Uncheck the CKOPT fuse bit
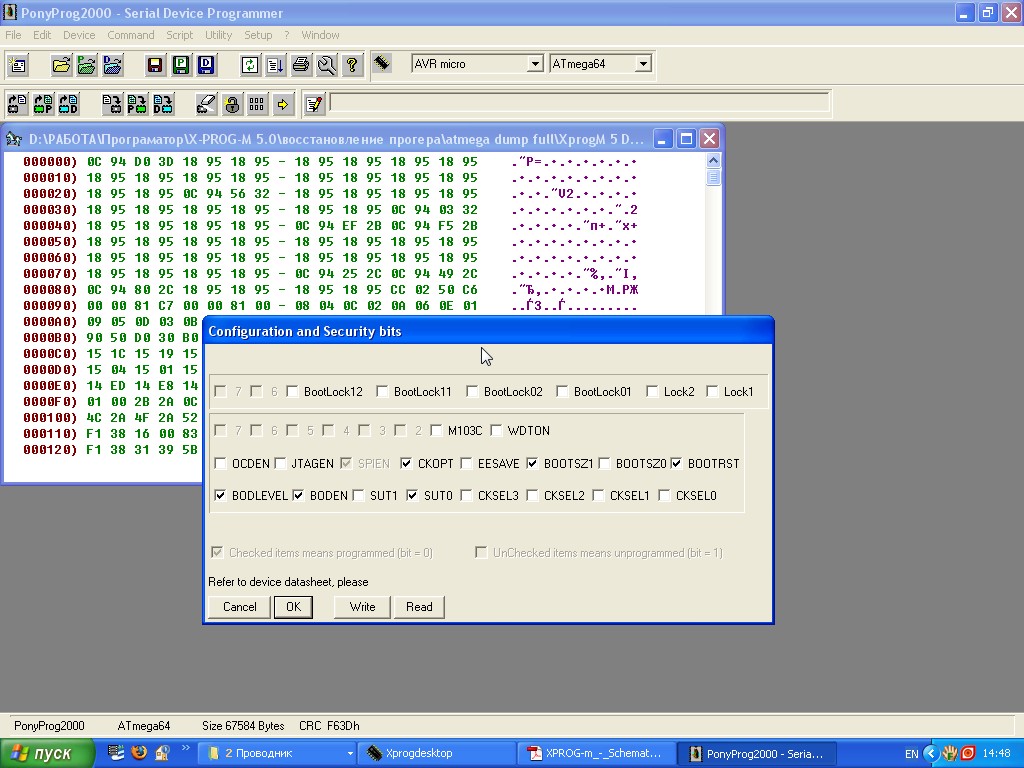 406,463
